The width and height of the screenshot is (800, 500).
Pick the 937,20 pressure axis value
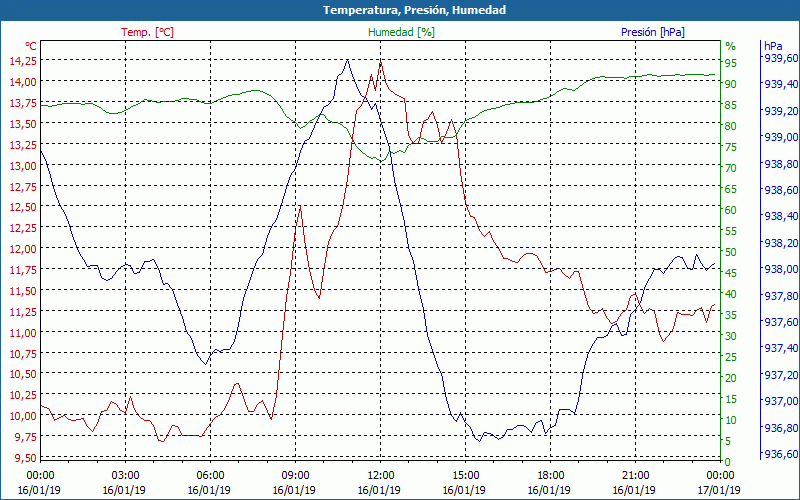781,374
